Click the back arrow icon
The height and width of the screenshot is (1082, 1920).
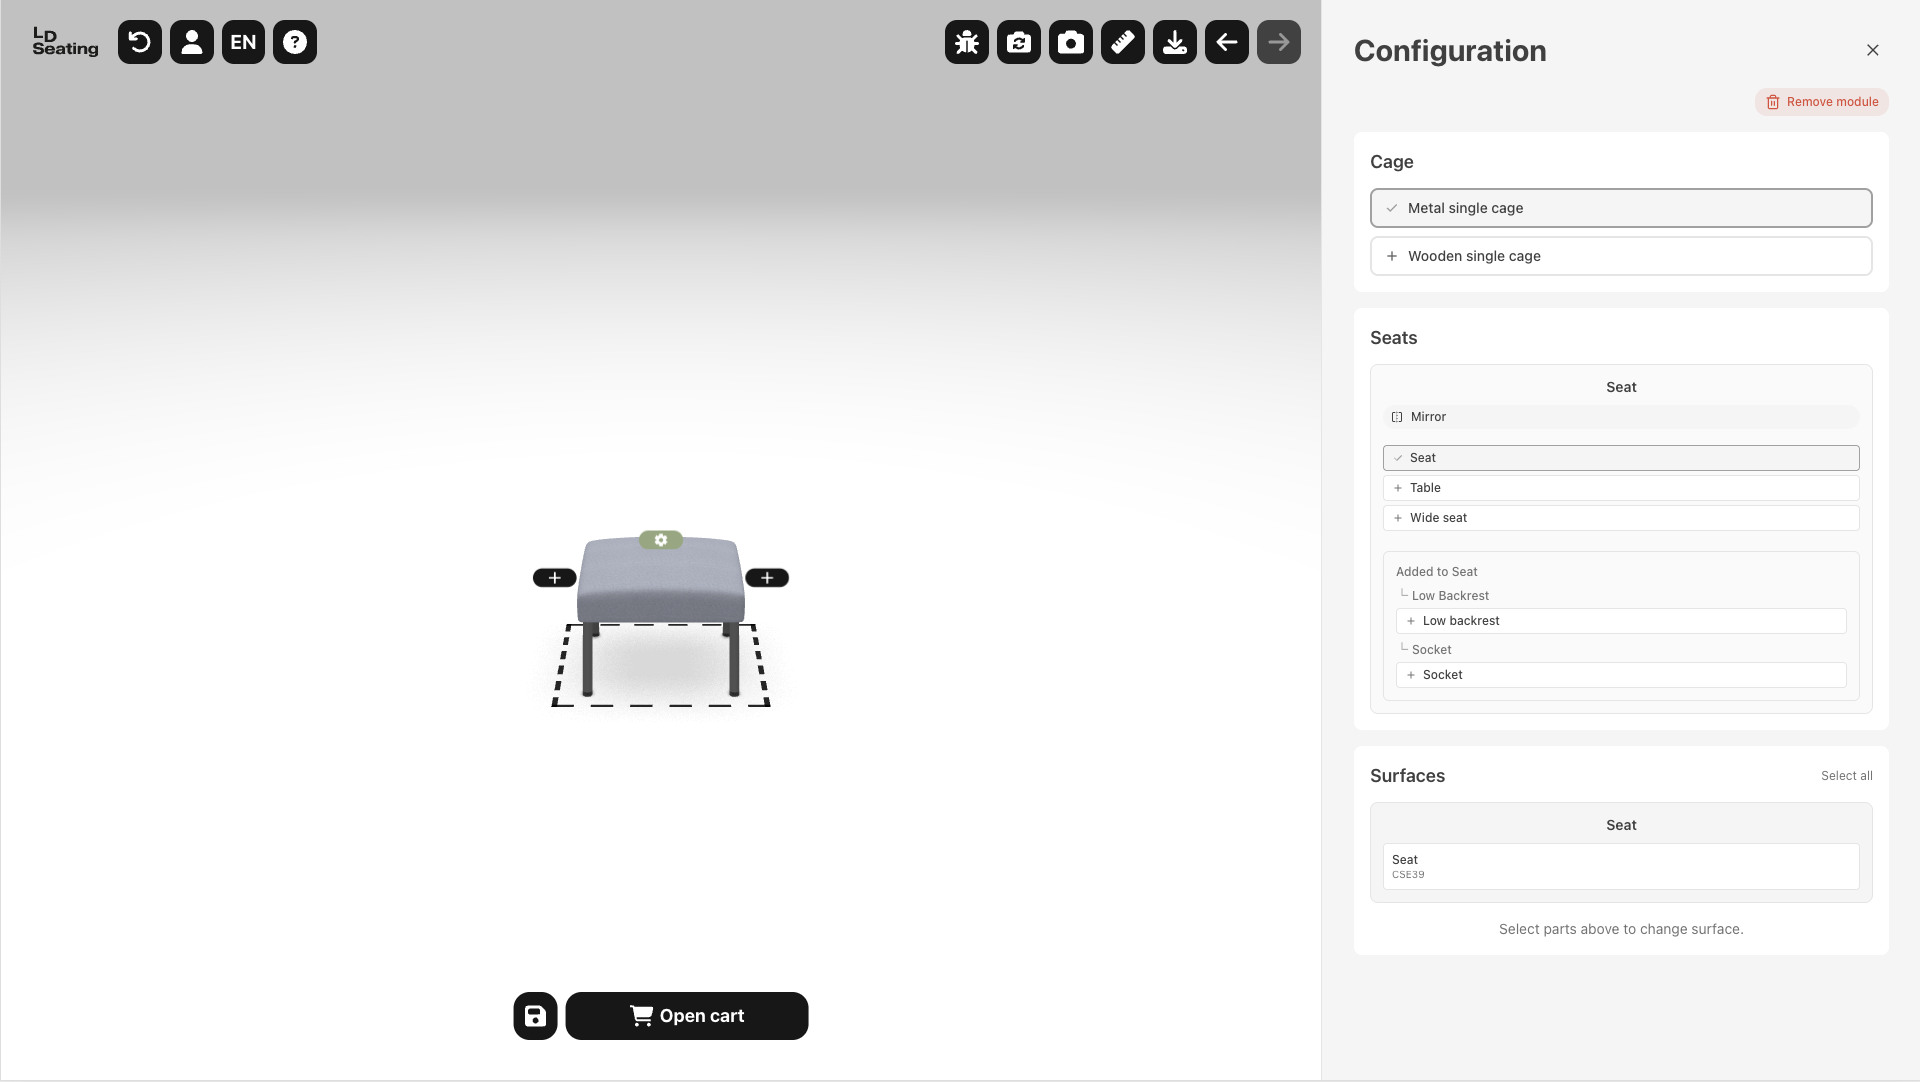1227,42
